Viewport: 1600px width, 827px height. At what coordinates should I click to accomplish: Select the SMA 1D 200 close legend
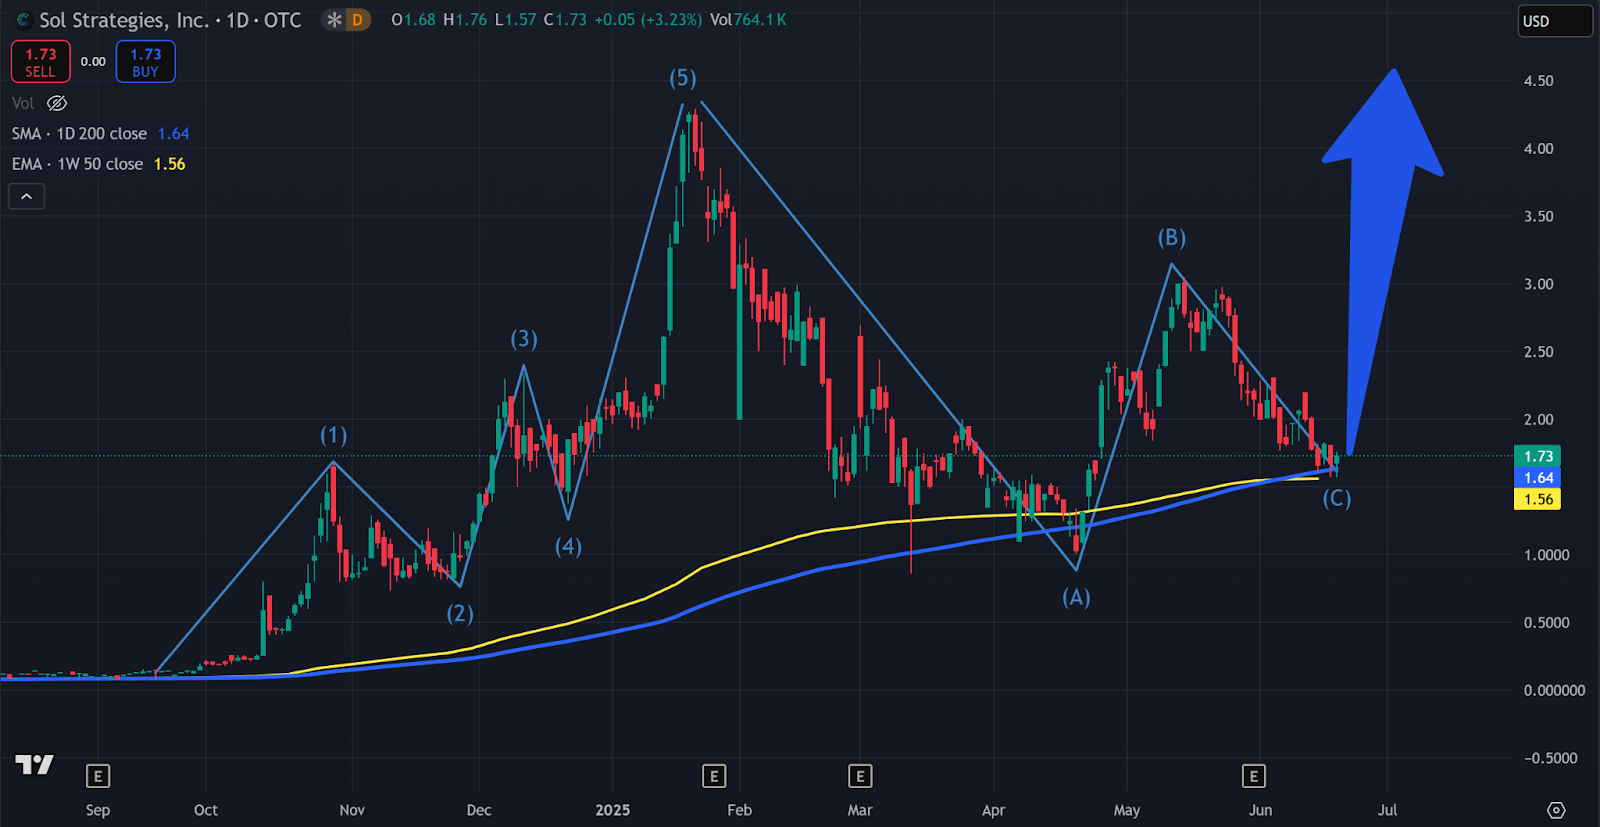click(x=79, y=133)
